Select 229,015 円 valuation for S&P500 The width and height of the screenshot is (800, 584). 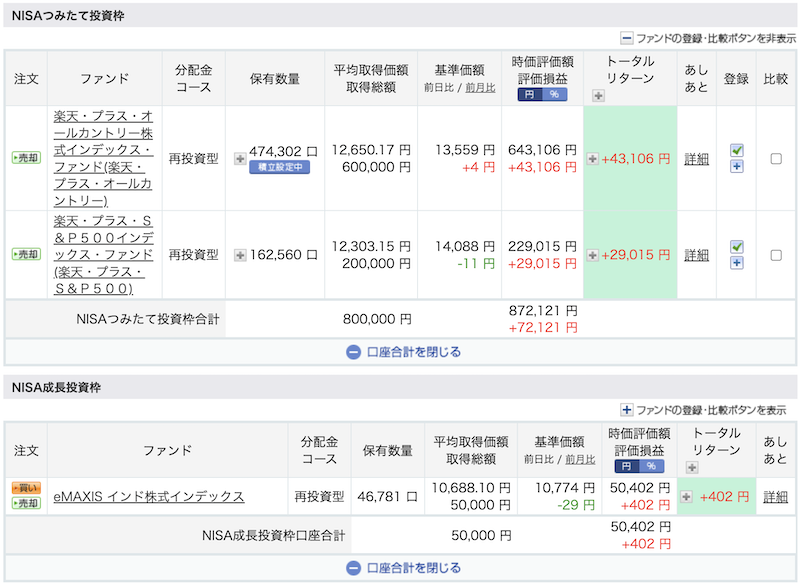(x=542, y=246)
